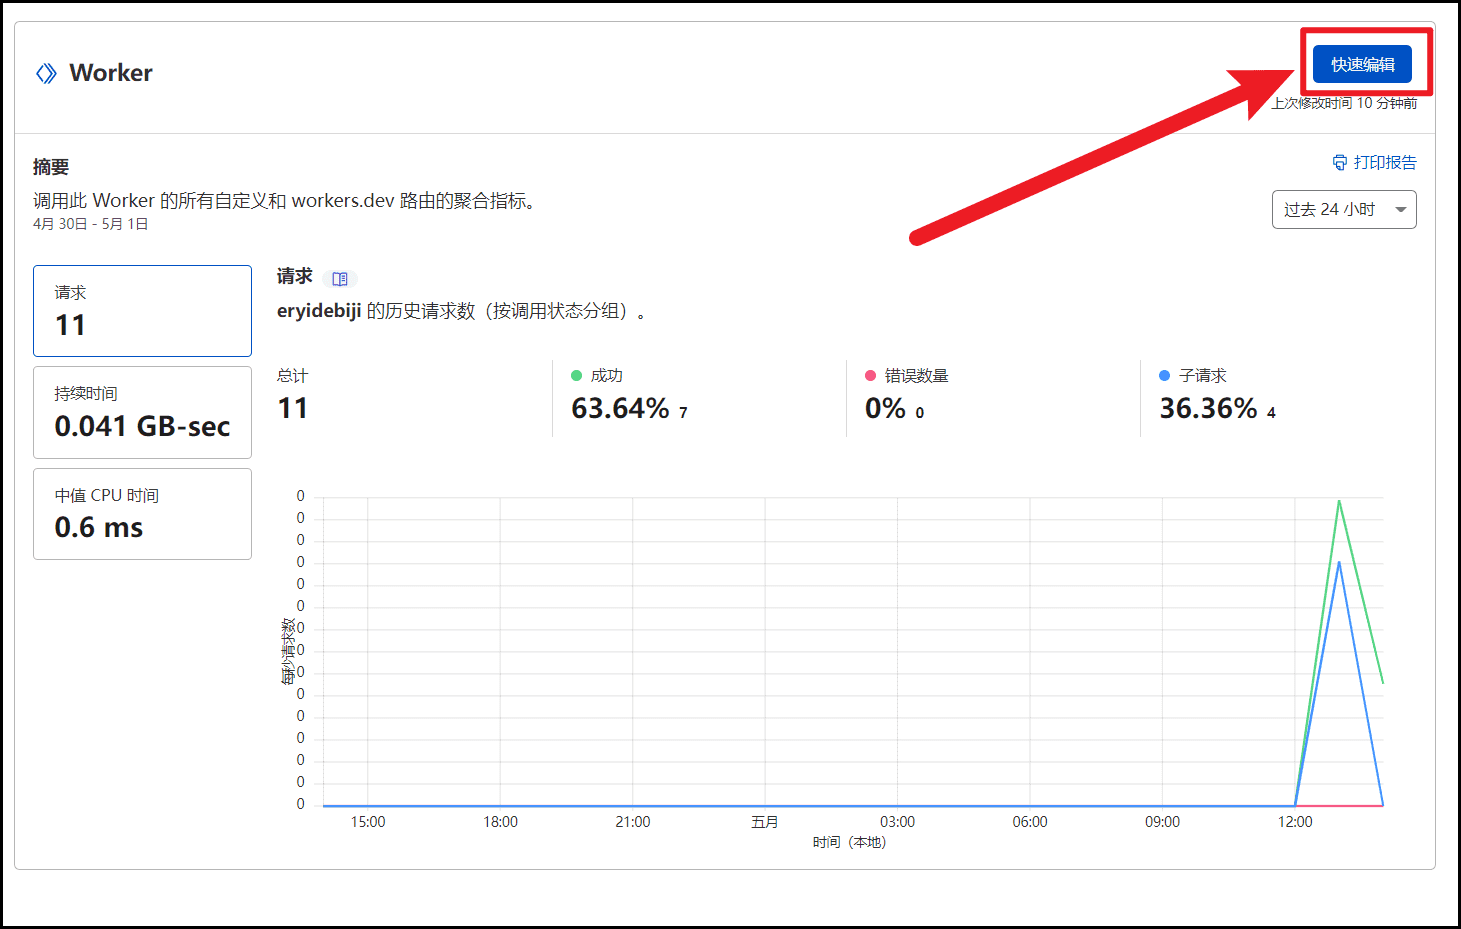1461x929 pixels.
Task: Click the 18:00 label on the time axis
Action: point(500,822)
